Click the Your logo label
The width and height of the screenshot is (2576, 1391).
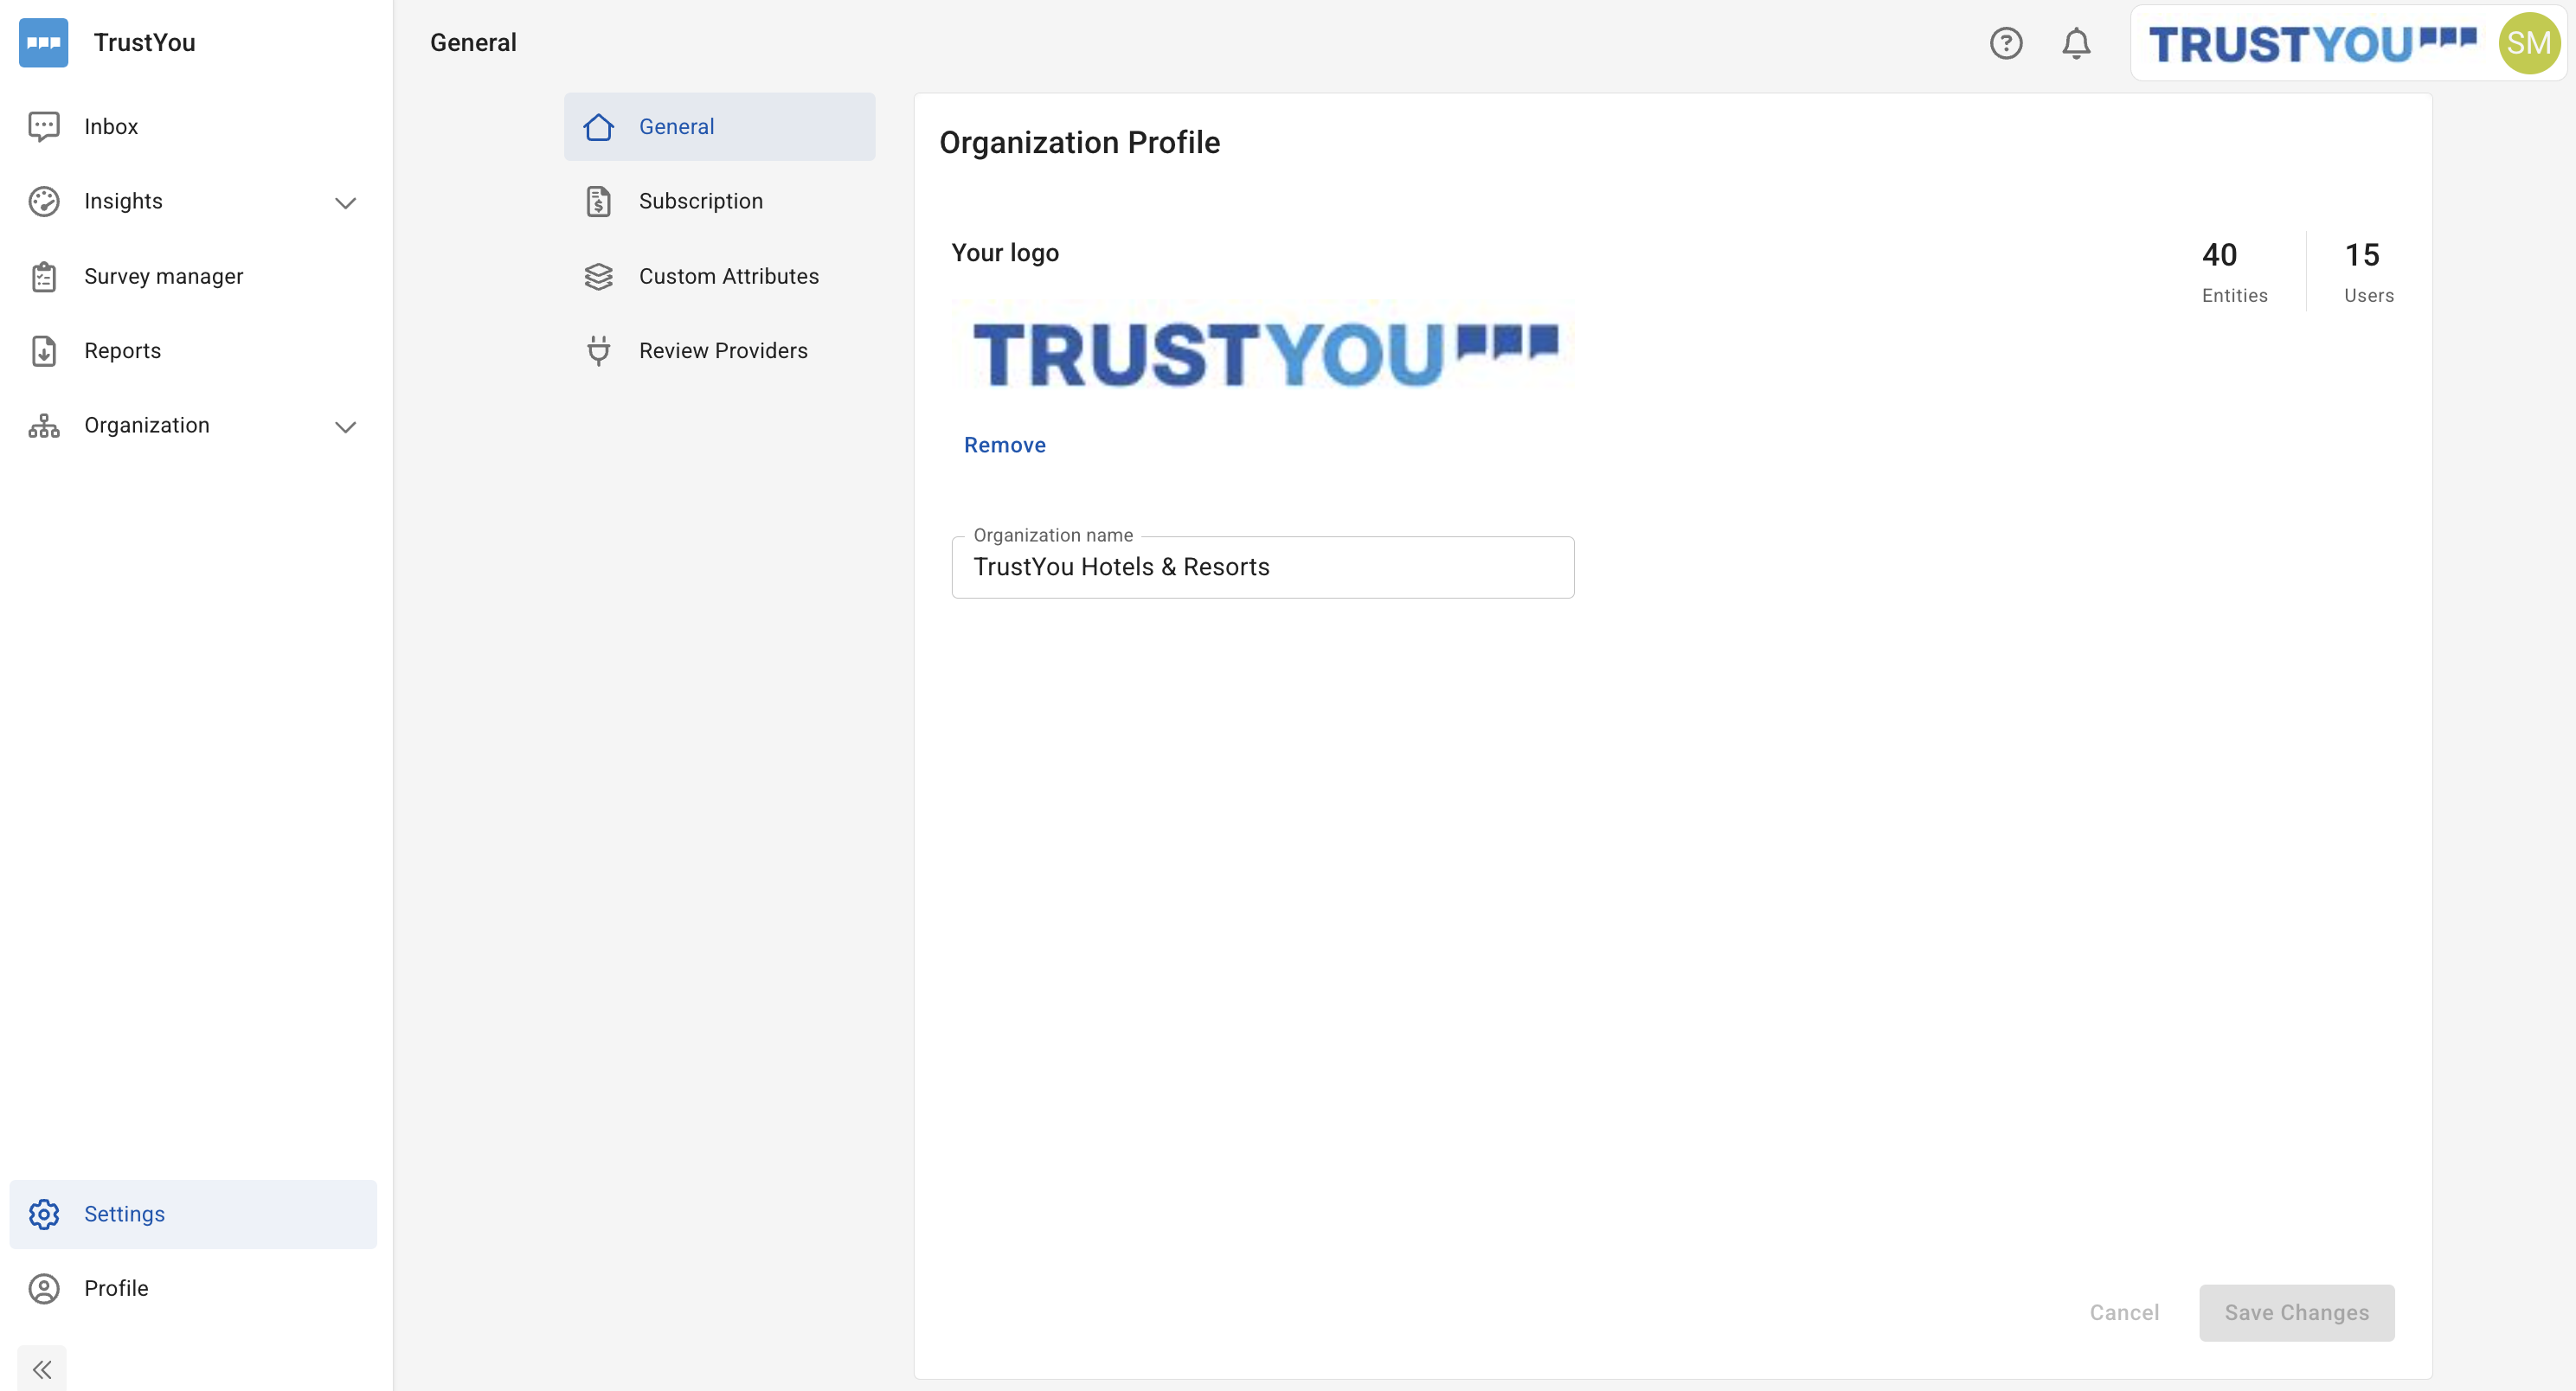pos(1005,253)
